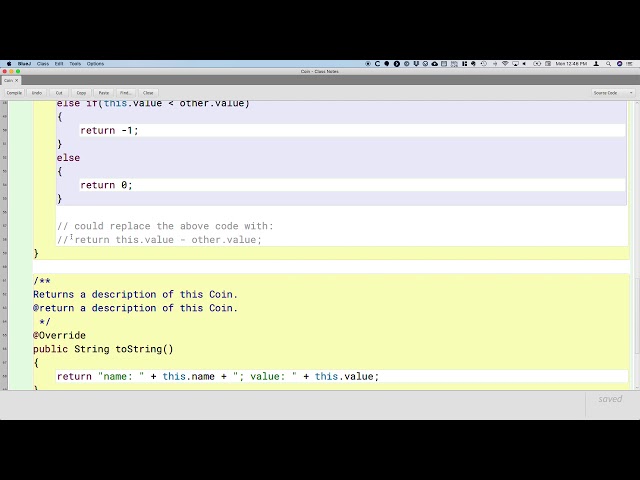640x480 pixels.
Task: Click the 'else if(this.value < other.value)' line
Action: [153, 103]
